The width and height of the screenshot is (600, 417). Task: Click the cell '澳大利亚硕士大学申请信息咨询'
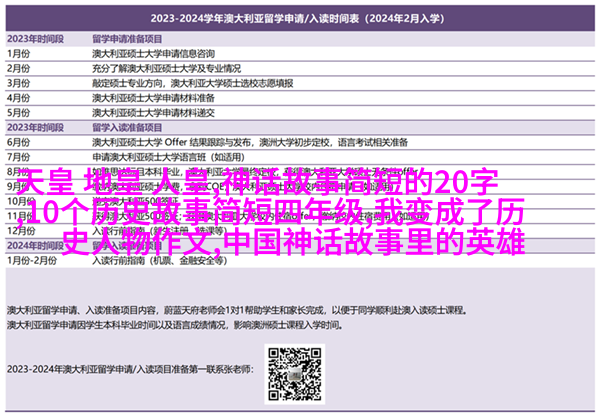[x=153, y=54]
